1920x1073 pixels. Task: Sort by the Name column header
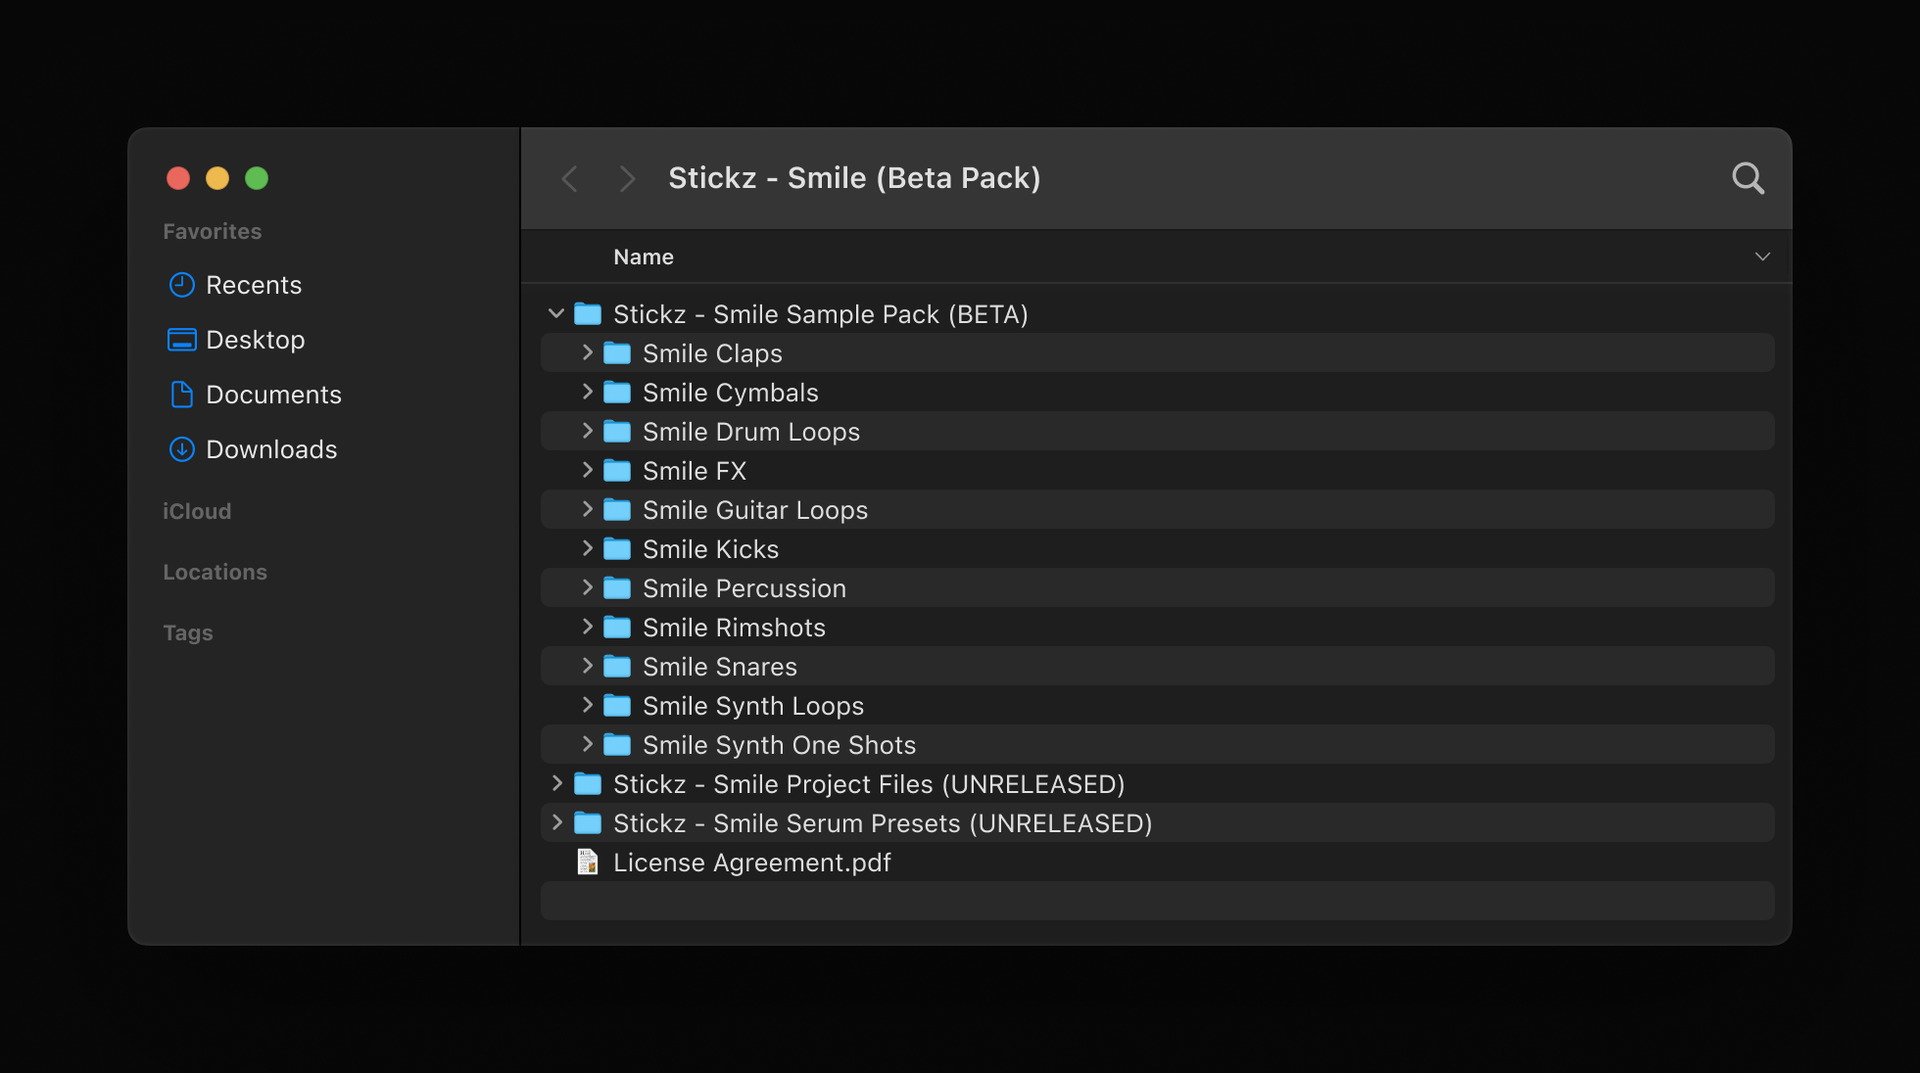pos(643,257)
